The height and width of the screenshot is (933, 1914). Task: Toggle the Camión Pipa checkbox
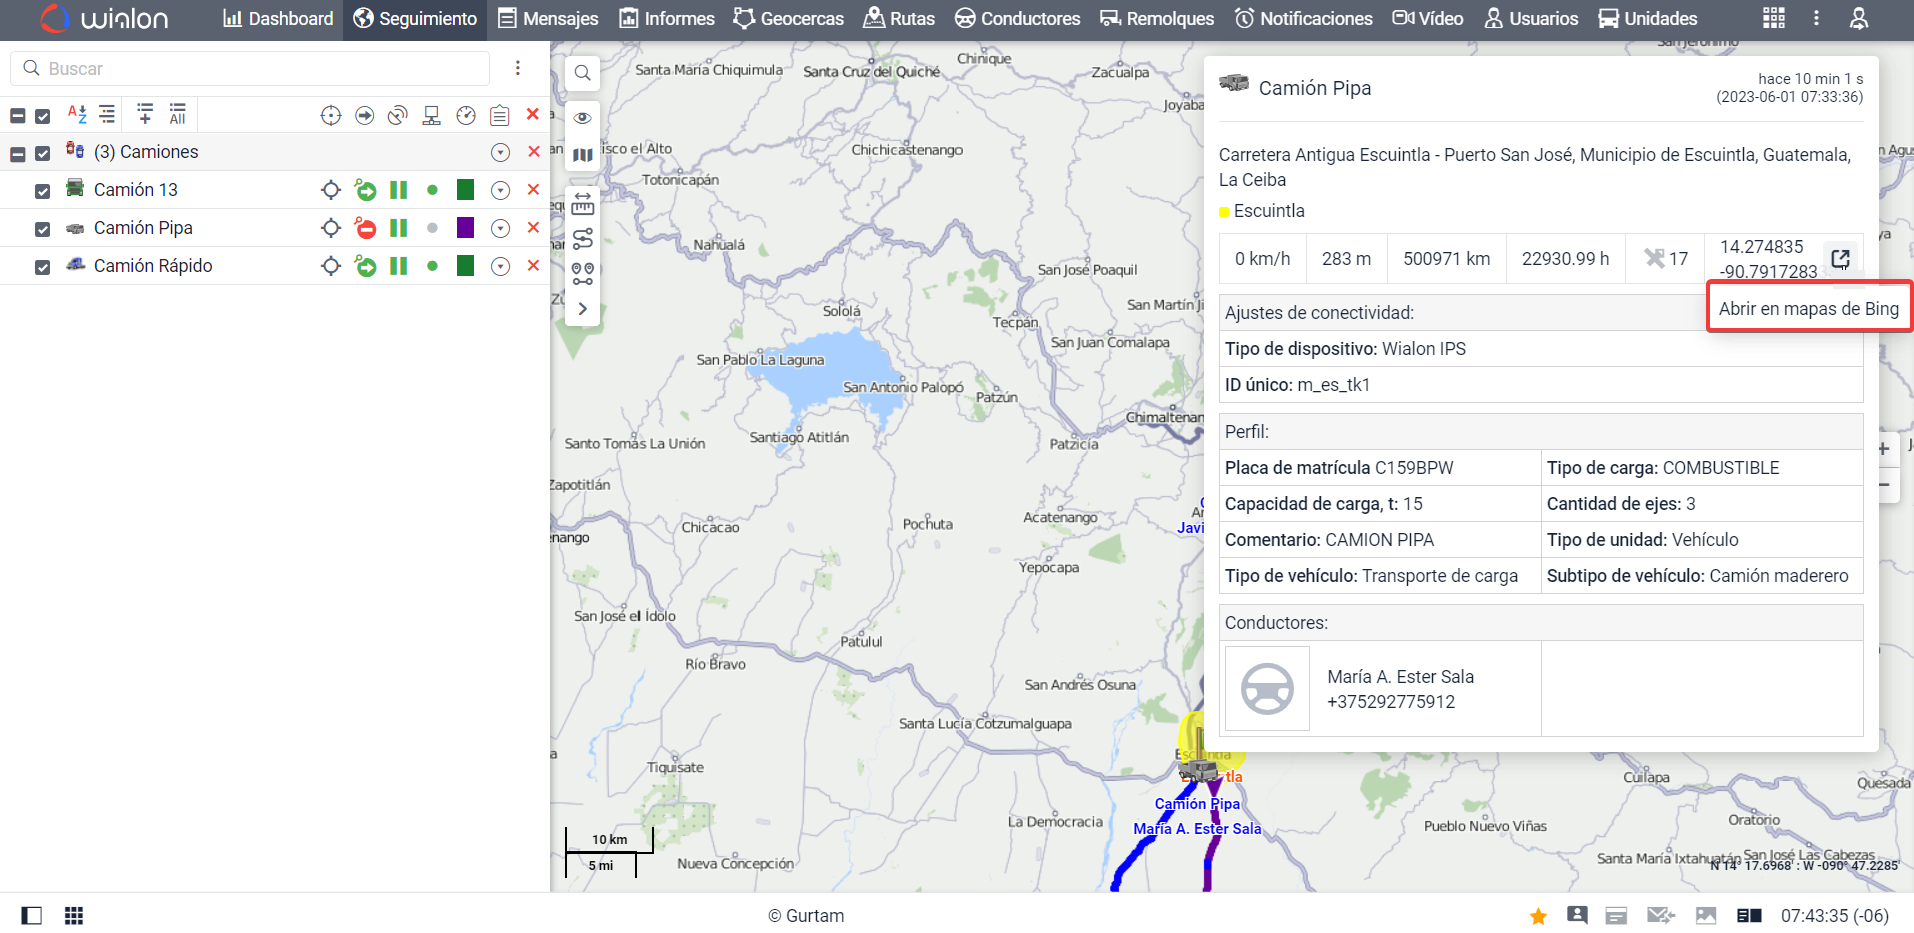pos(42,229)
